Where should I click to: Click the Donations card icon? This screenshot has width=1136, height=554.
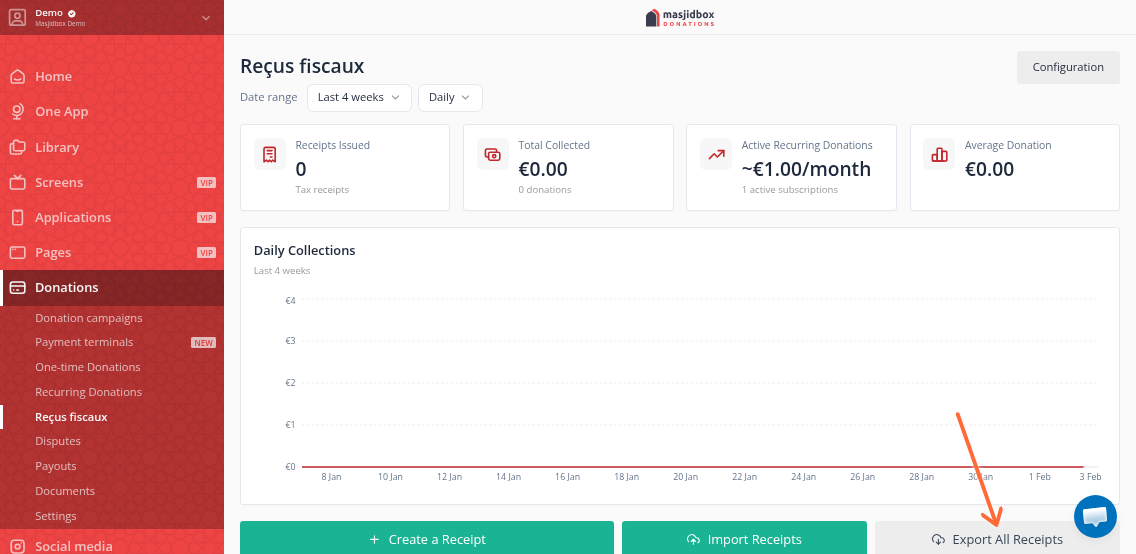(17, 288)
